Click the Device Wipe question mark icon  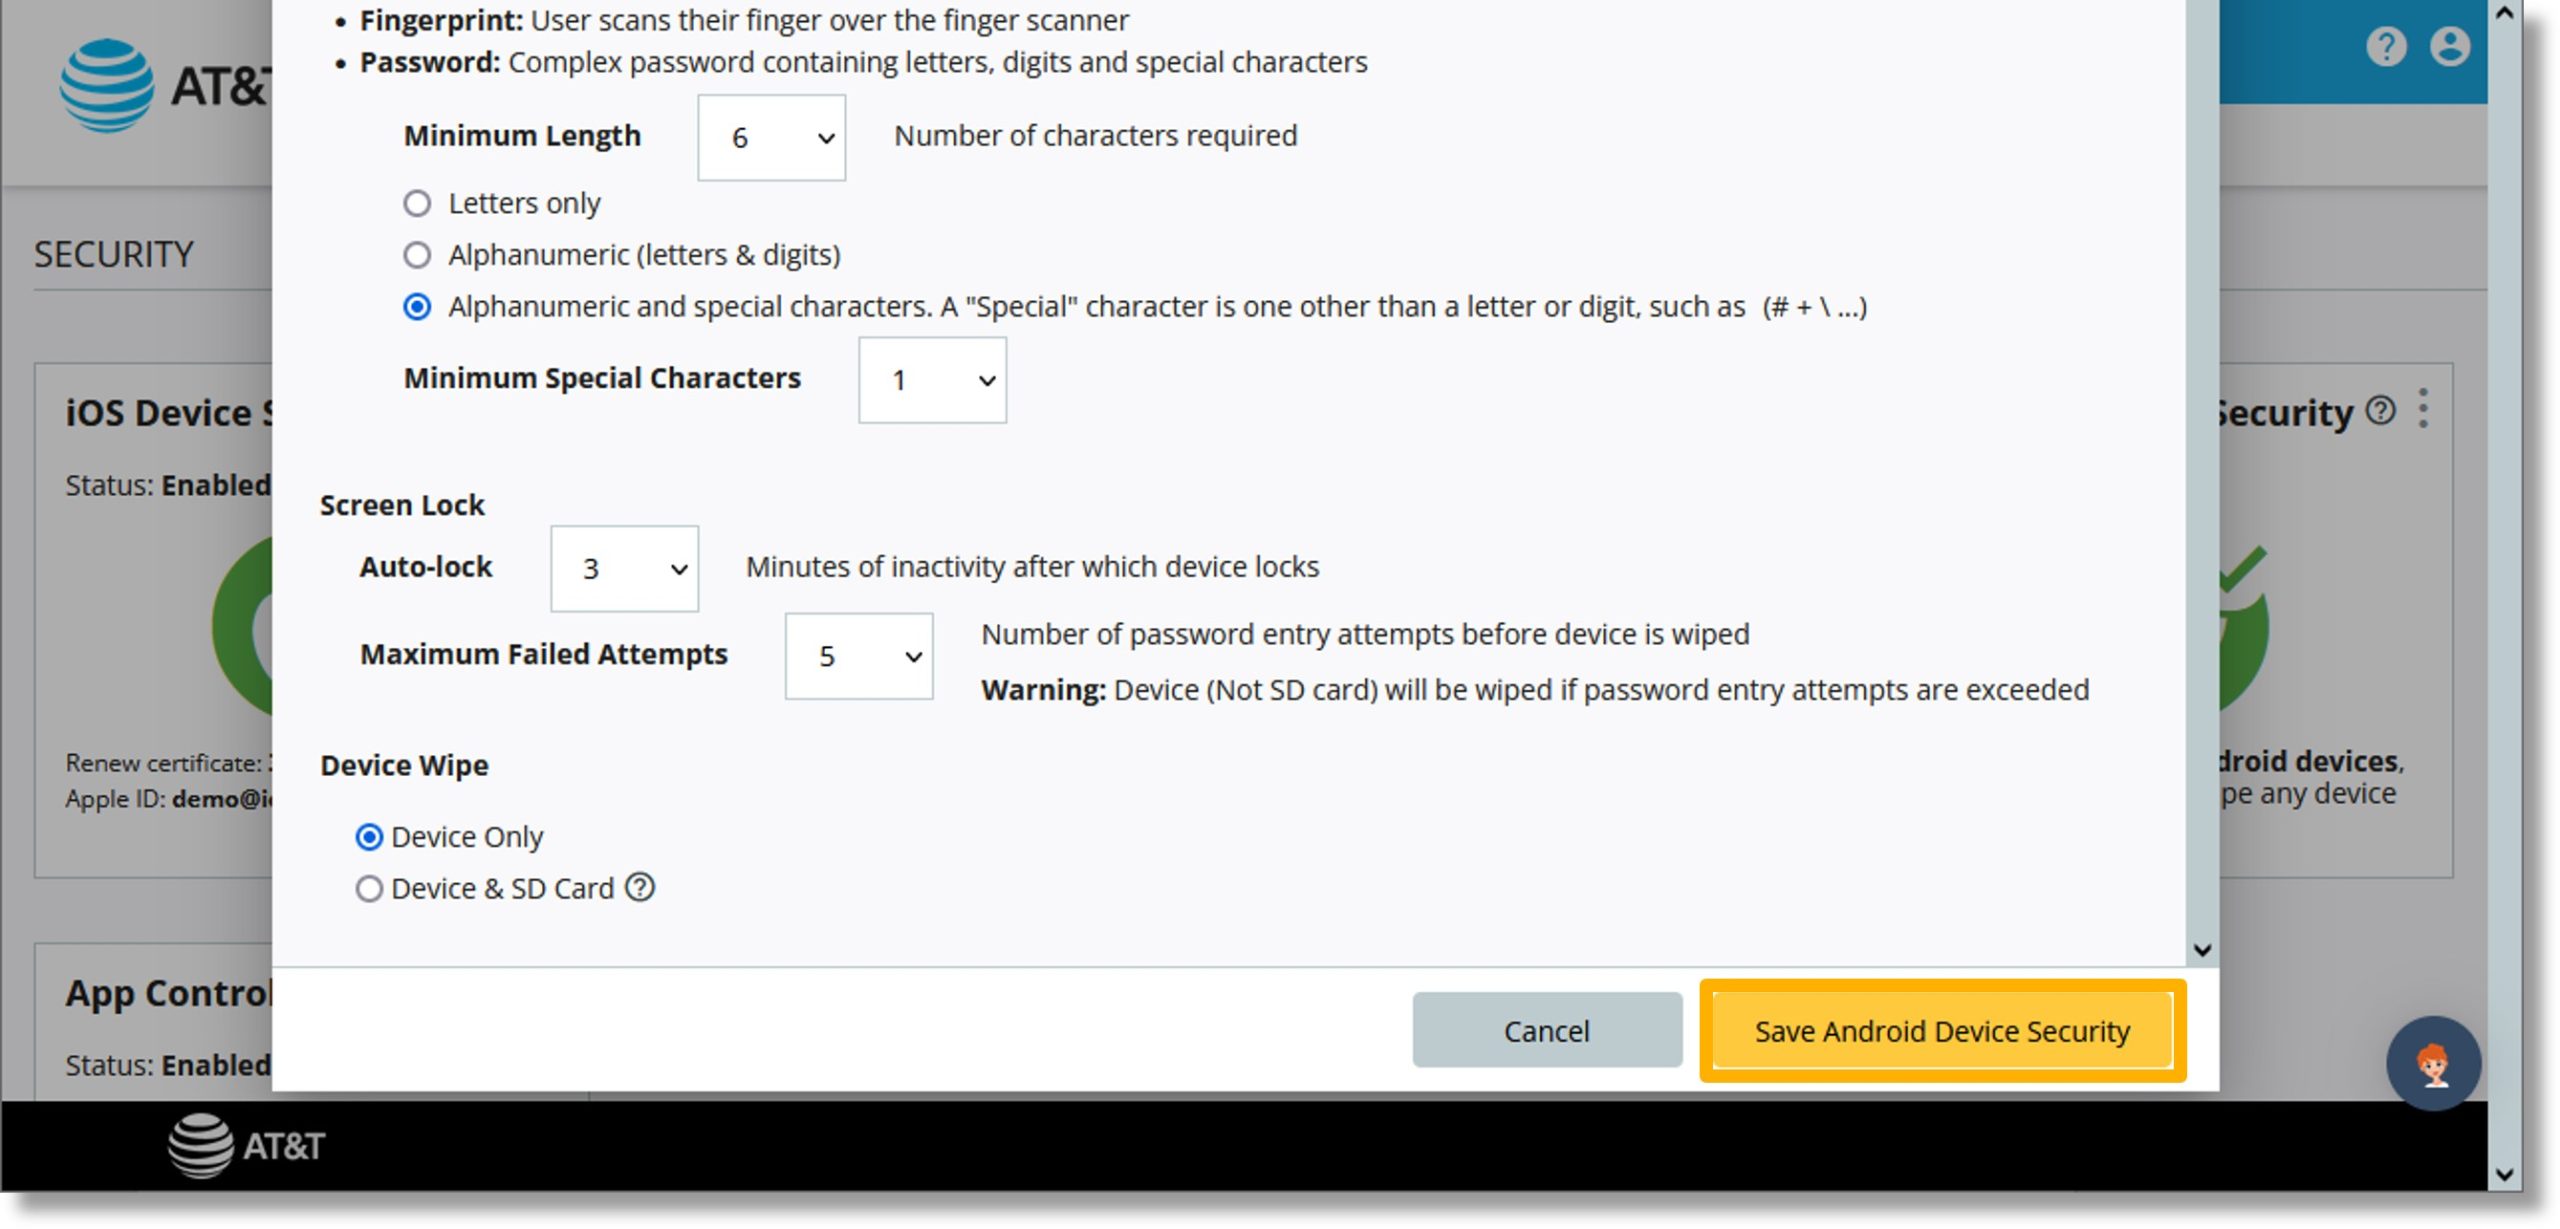point(637,886)
